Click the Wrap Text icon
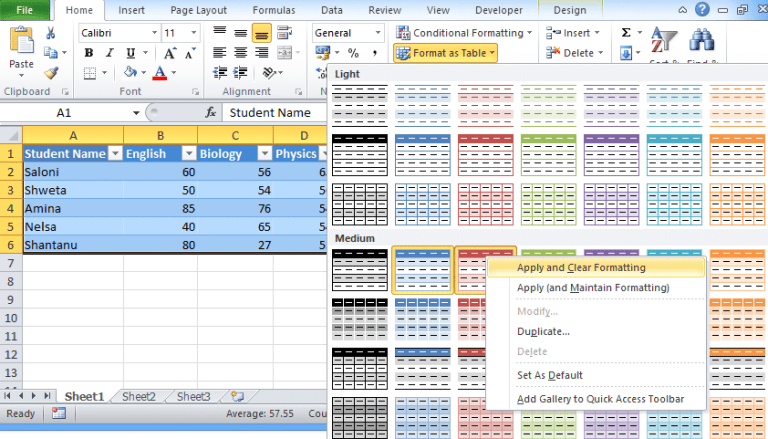The height and width of the screenshot is (439, 768). (x=285, y=32)
